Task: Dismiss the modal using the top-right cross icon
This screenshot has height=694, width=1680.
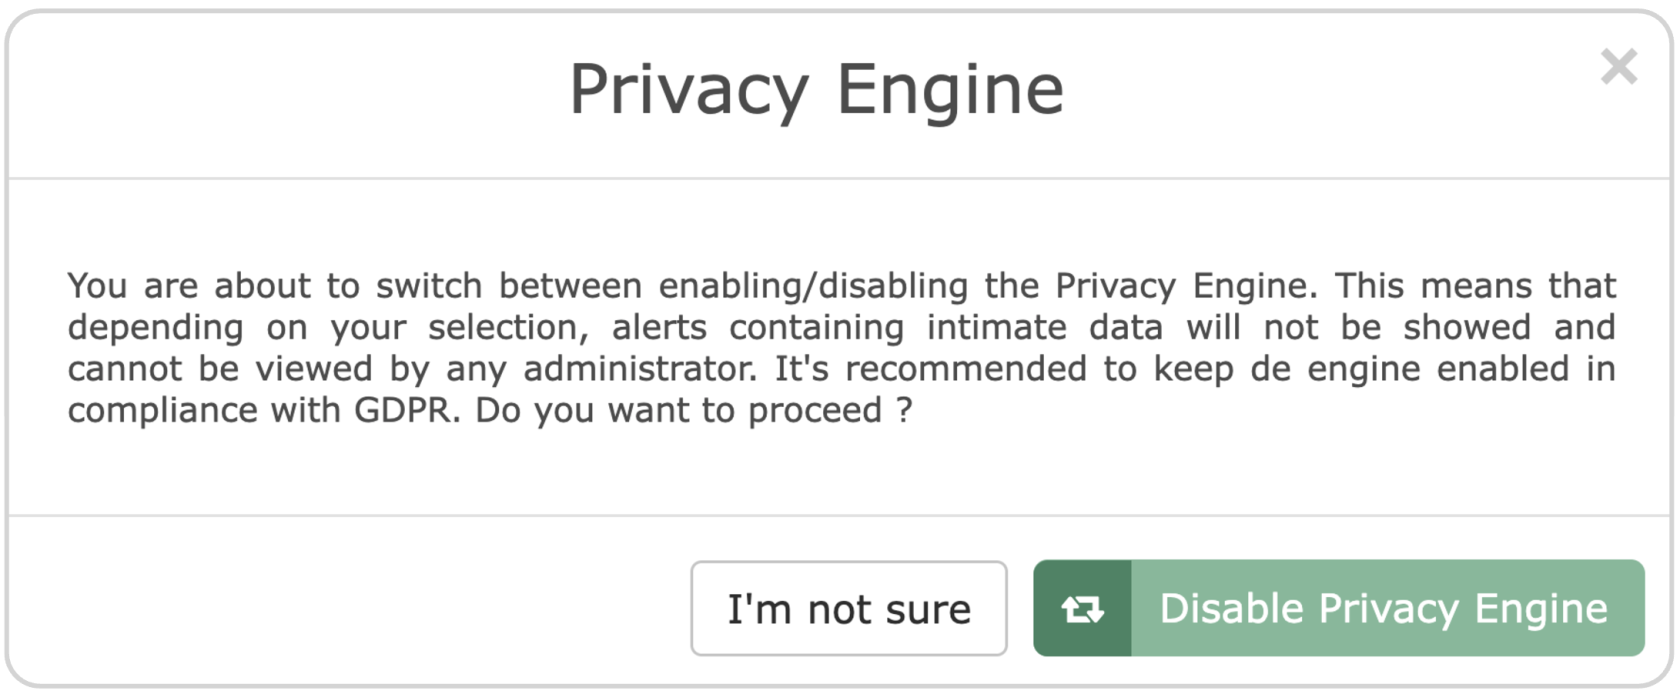Action: click(x=1618, y=67)
